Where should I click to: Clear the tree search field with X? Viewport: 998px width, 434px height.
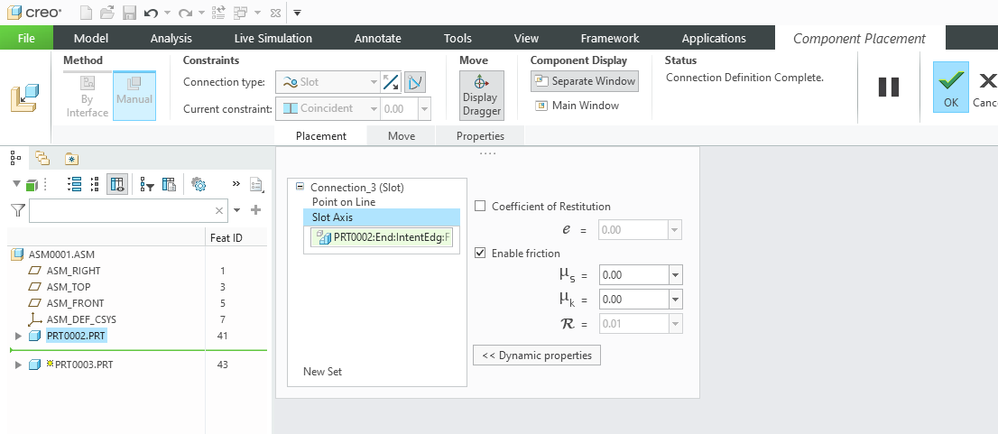click(x=219, y=211)
